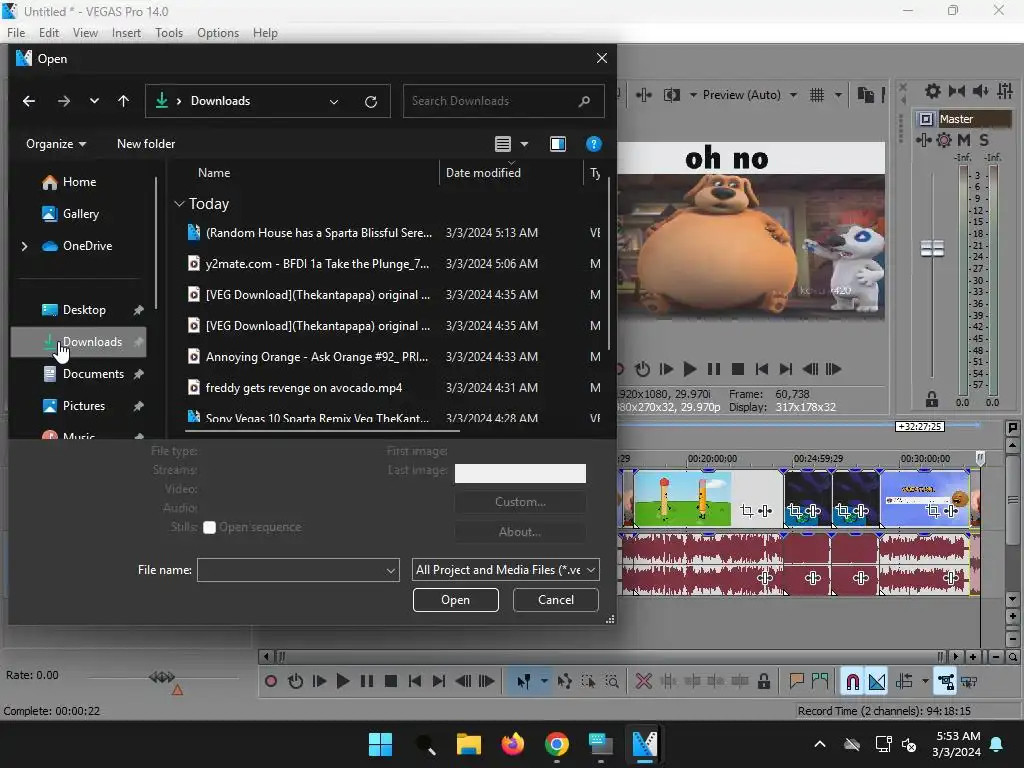The height and width of the screenshot is (768, 1024).
Task: Toggle Lock Envelopes to Events
Action: click(x=945, y=681)
